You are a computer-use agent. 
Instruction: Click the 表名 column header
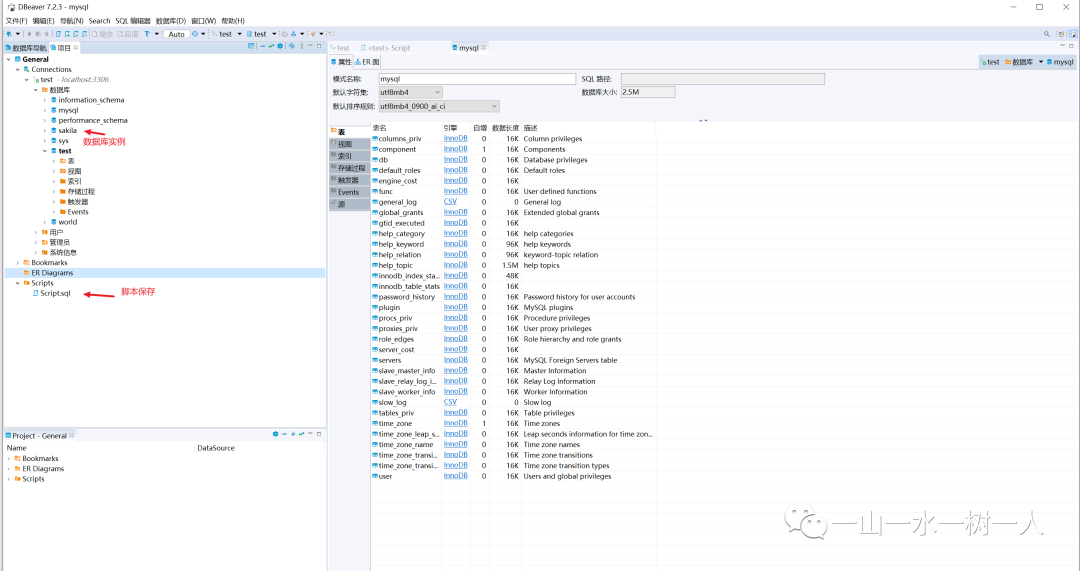[x=406, y=128]
